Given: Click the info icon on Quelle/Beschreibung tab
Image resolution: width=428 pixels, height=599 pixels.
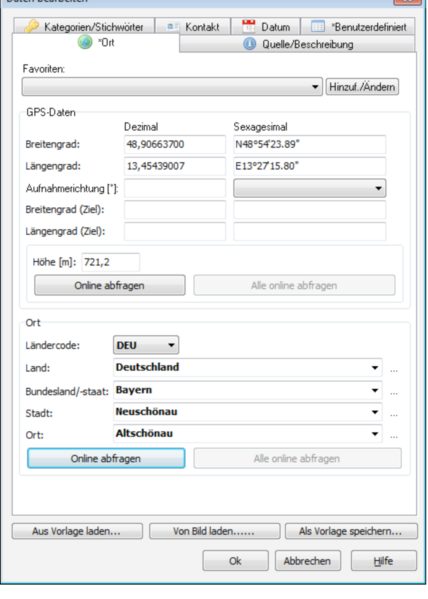Looking at the screenshot, I should pos(249,44).
